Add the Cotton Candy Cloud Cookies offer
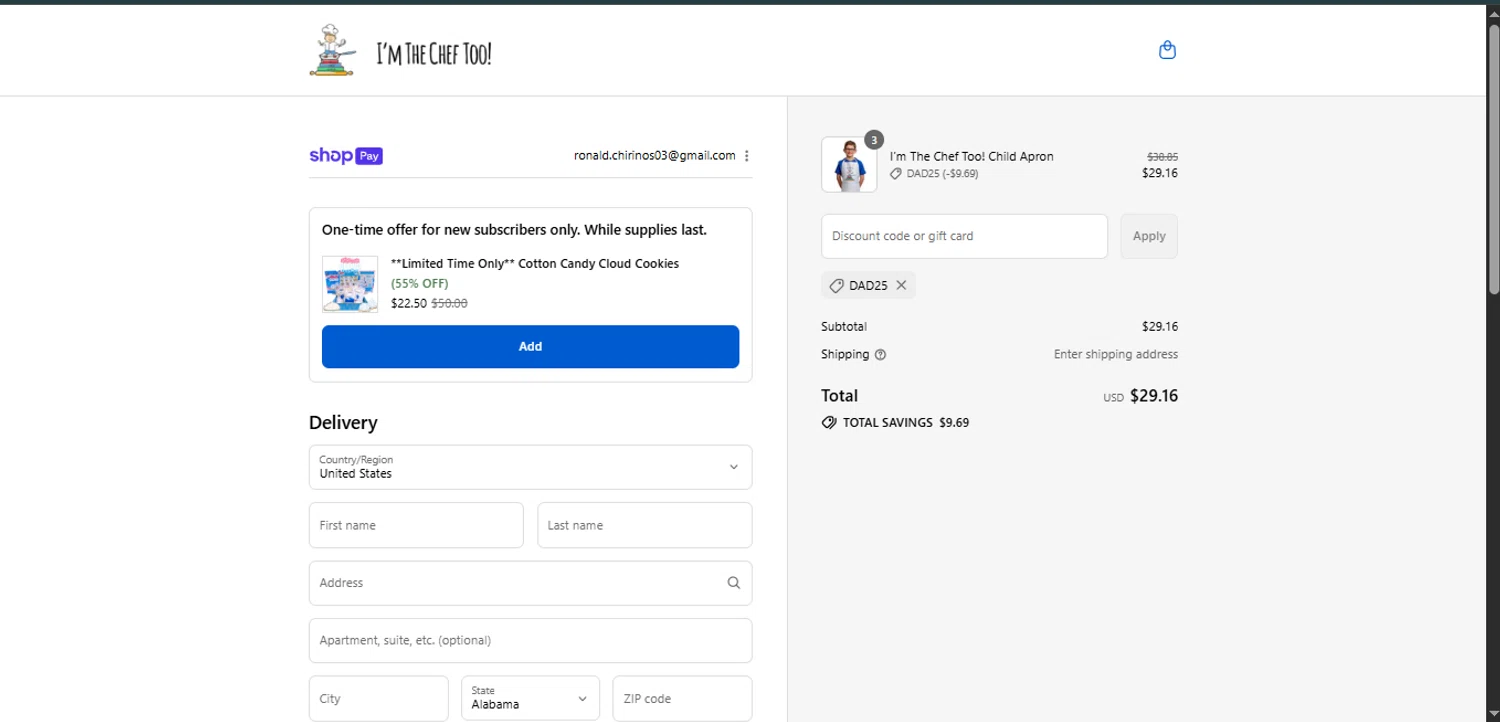Viewport: 1500px width, 722px height. 530,346
